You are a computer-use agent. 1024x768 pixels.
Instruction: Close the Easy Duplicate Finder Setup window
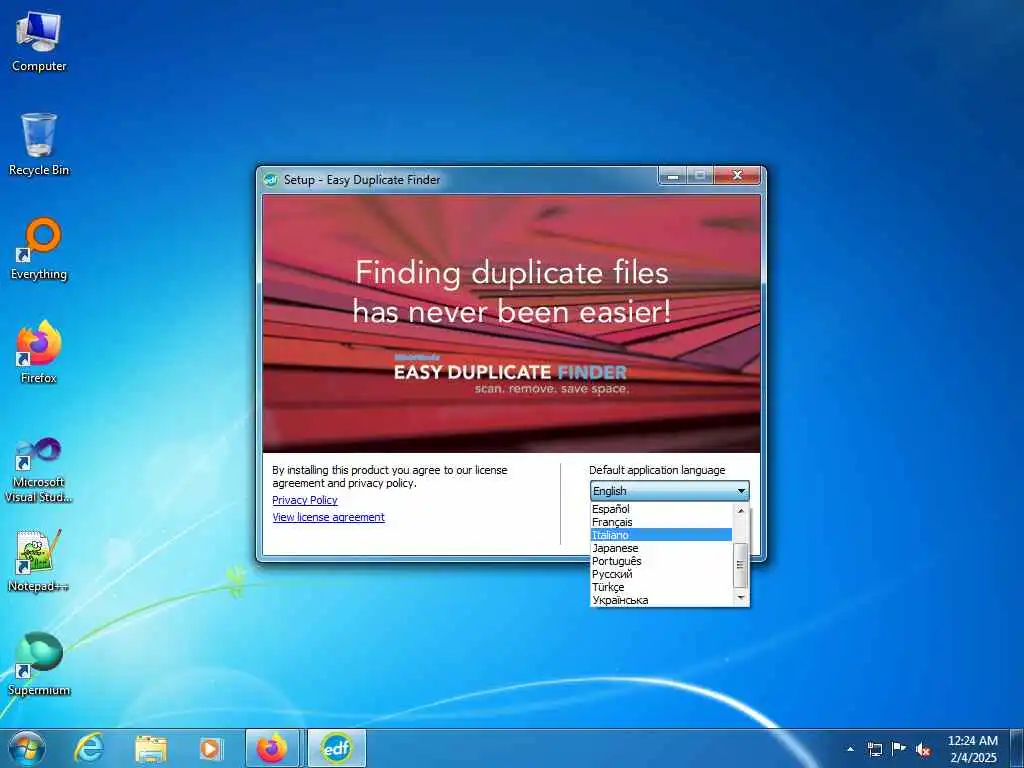[x=737, y=175]
